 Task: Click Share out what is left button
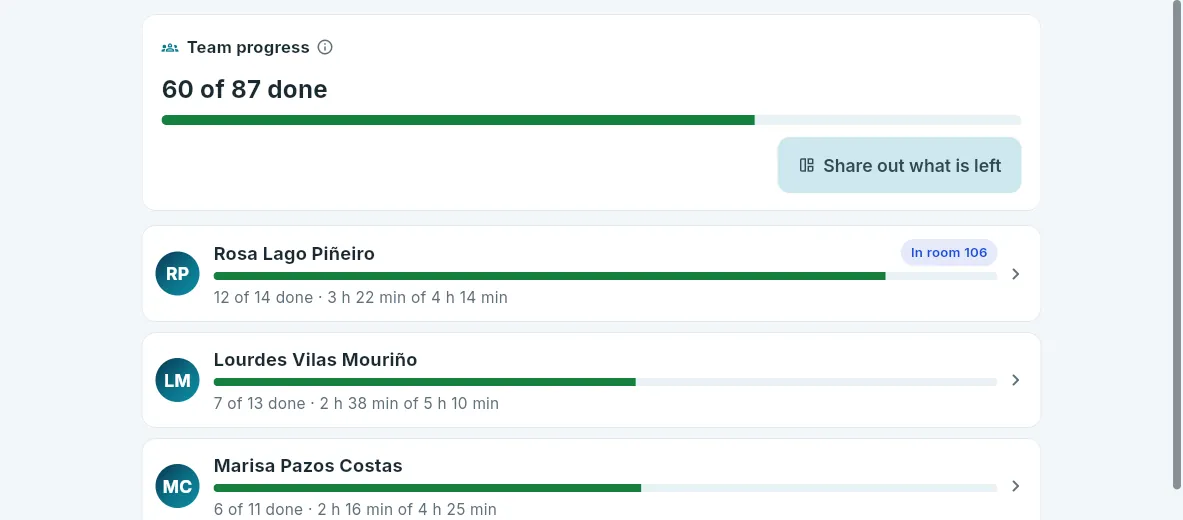(x=899, y=165)
